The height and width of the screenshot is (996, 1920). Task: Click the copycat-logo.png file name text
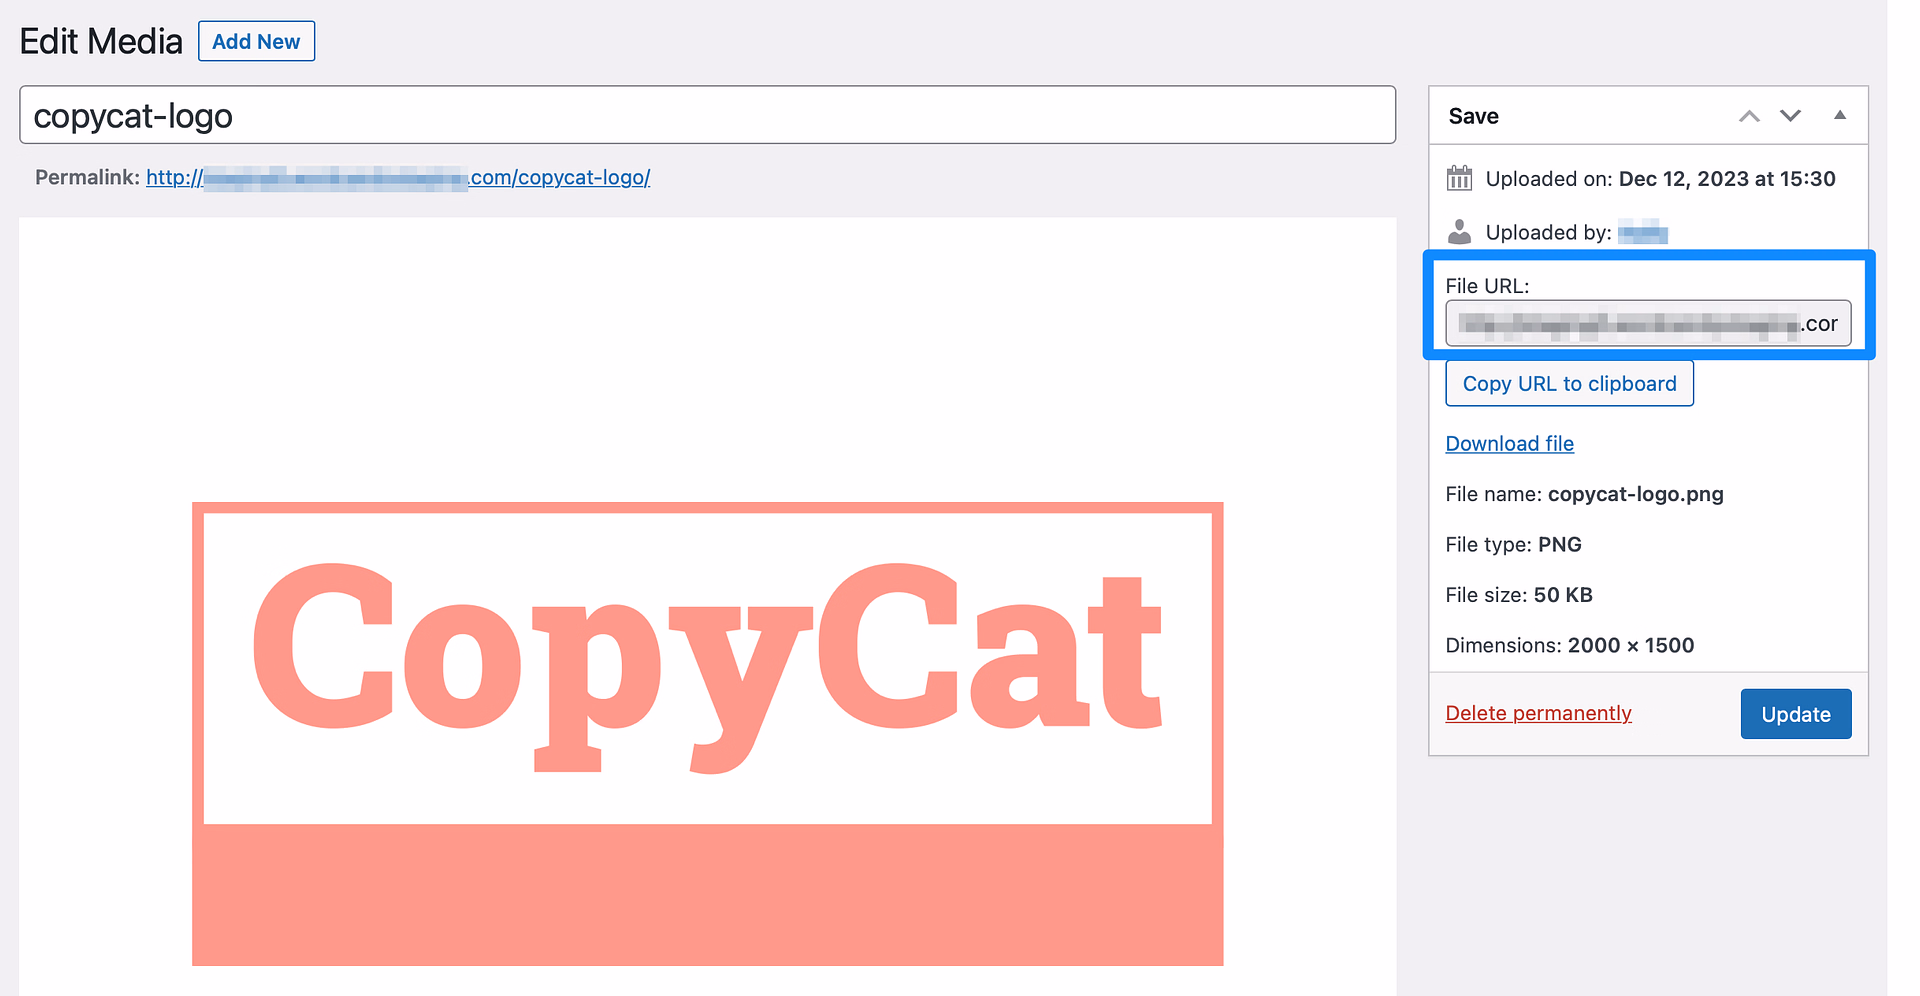click(1635, 493)
